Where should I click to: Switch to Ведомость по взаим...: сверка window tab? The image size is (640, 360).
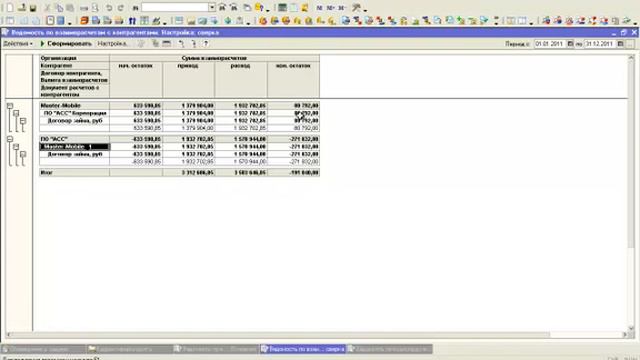pos(303,349)
